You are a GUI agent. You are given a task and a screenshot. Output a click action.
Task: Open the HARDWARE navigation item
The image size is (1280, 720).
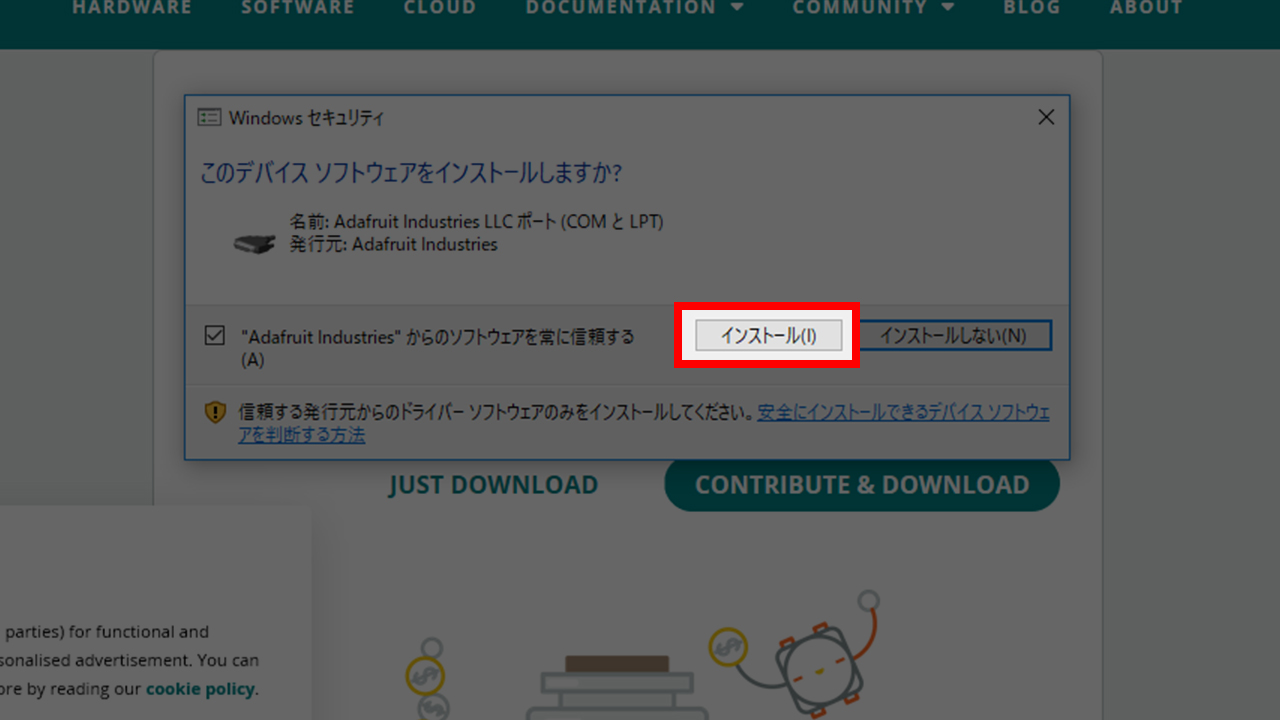tap(132, 8)
